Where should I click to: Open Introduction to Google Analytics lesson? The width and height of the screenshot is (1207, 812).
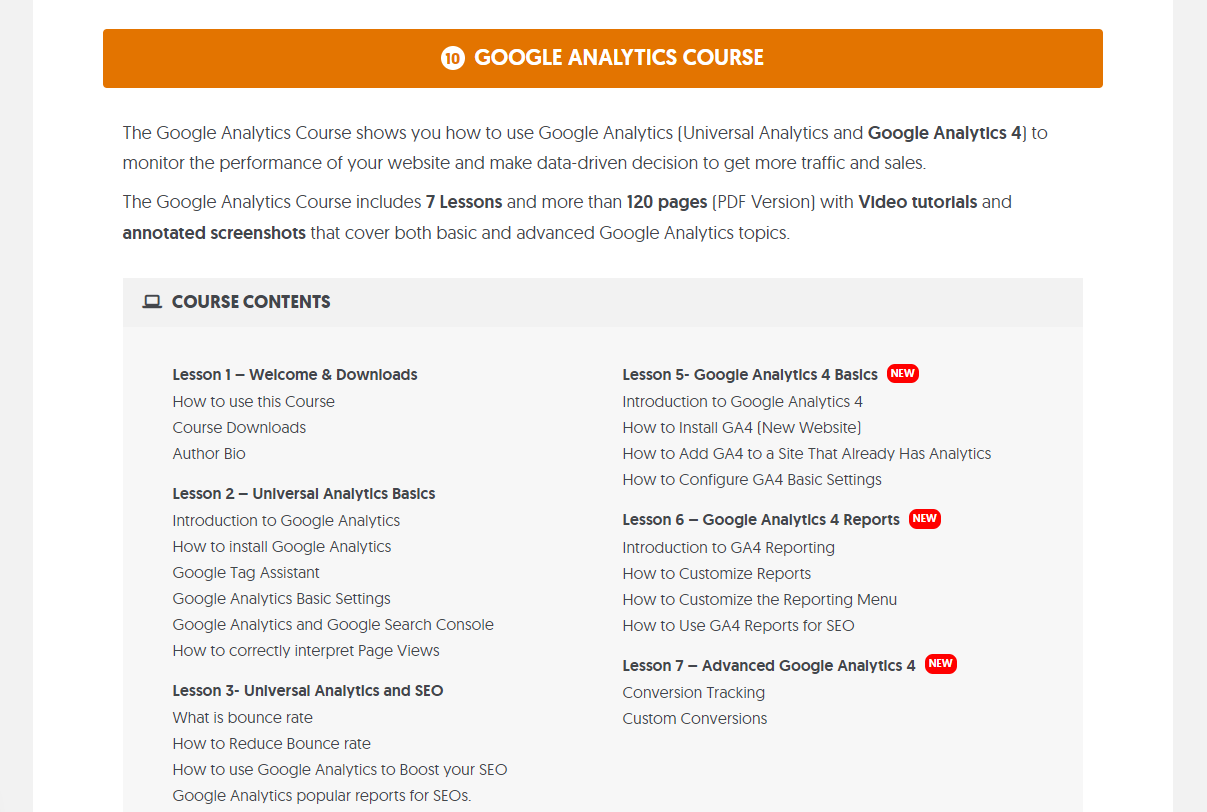pos(286,520)
